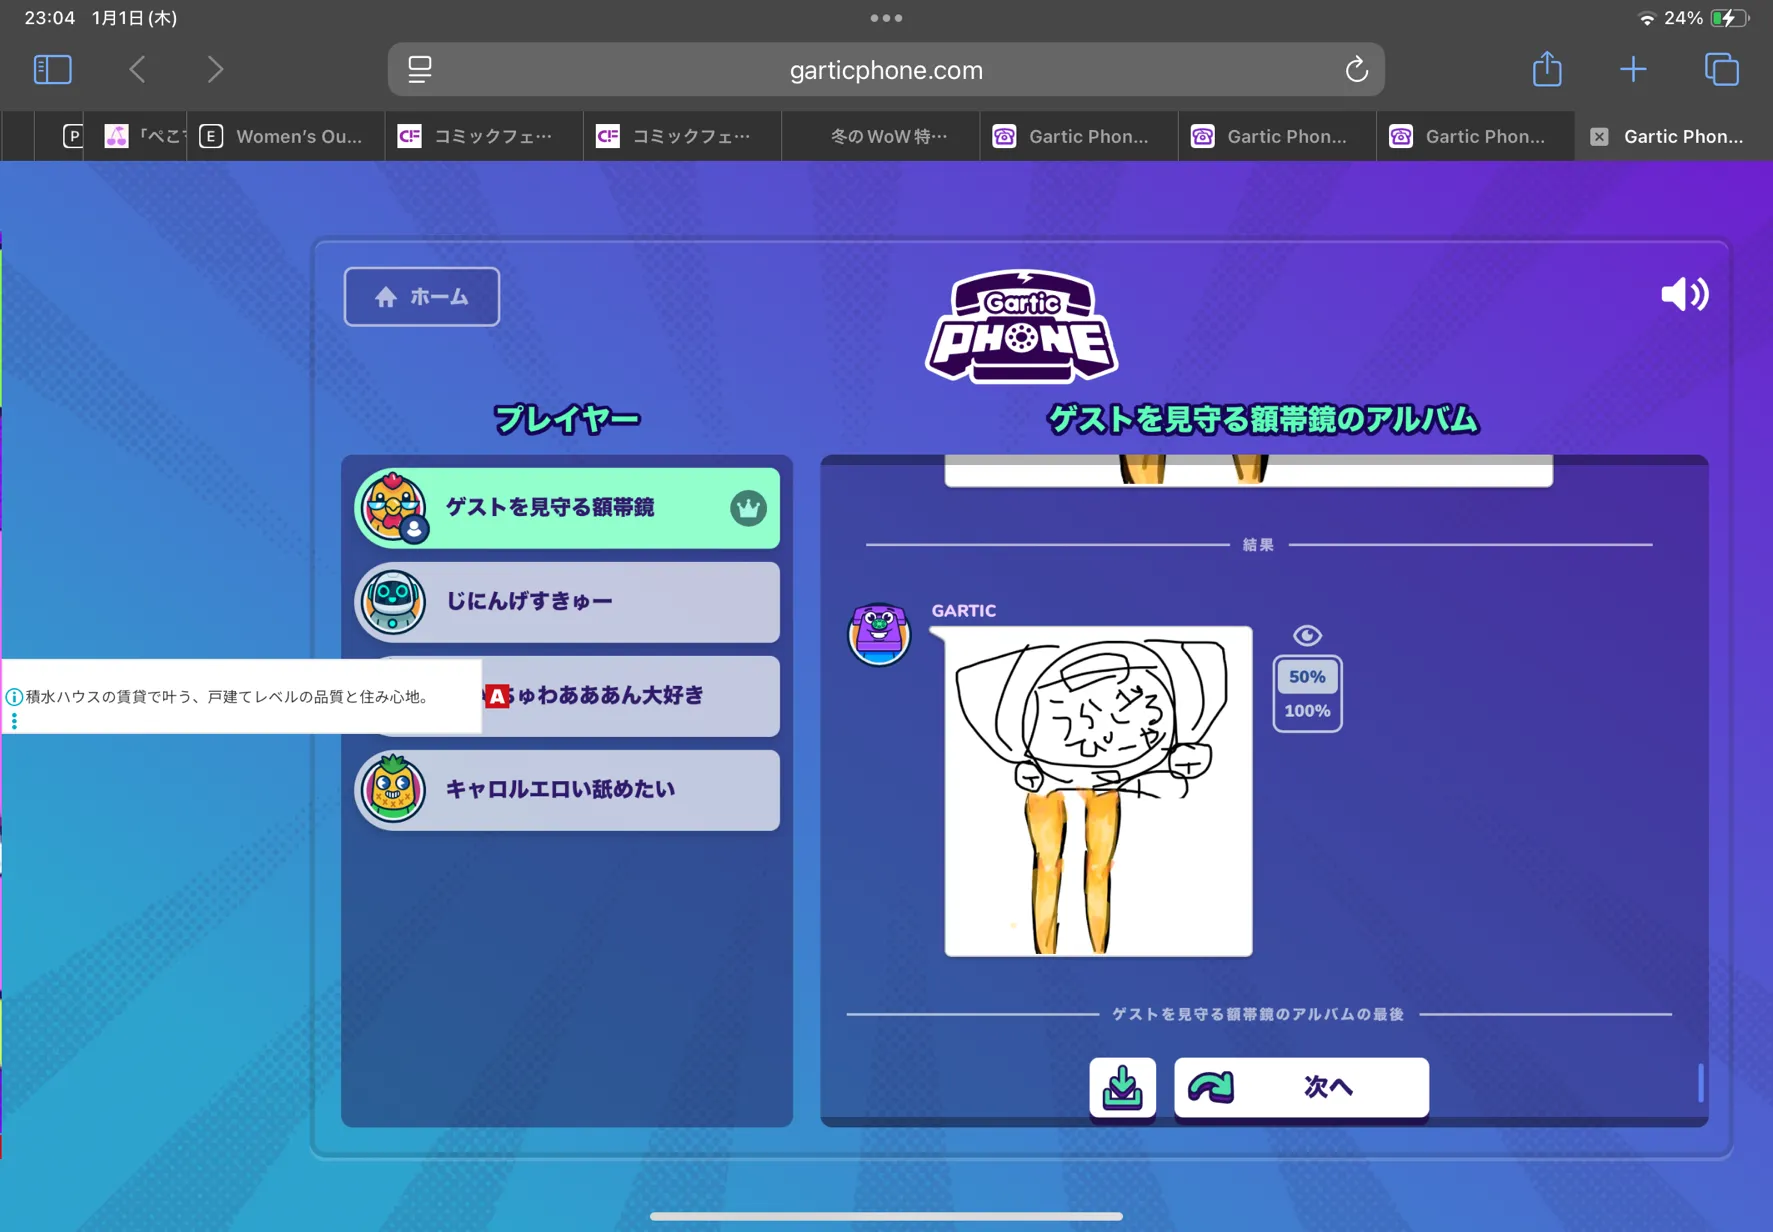Click the 1月1日(木) date text

tap(134, 18)
